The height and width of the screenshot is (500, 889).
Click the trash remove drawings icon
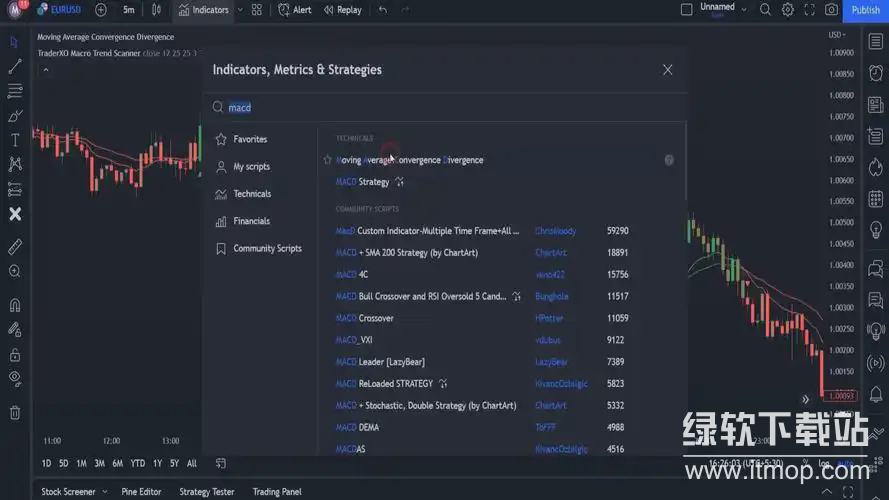click(x=15, y=412)
